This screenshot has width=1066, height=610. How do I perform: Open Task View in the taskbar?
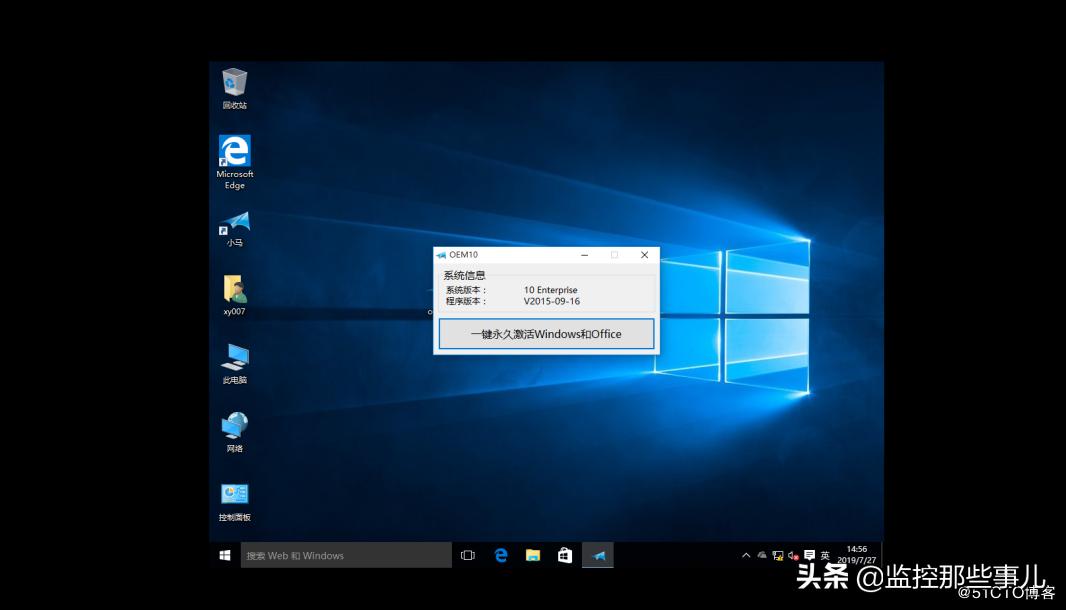tap(467, 555)
